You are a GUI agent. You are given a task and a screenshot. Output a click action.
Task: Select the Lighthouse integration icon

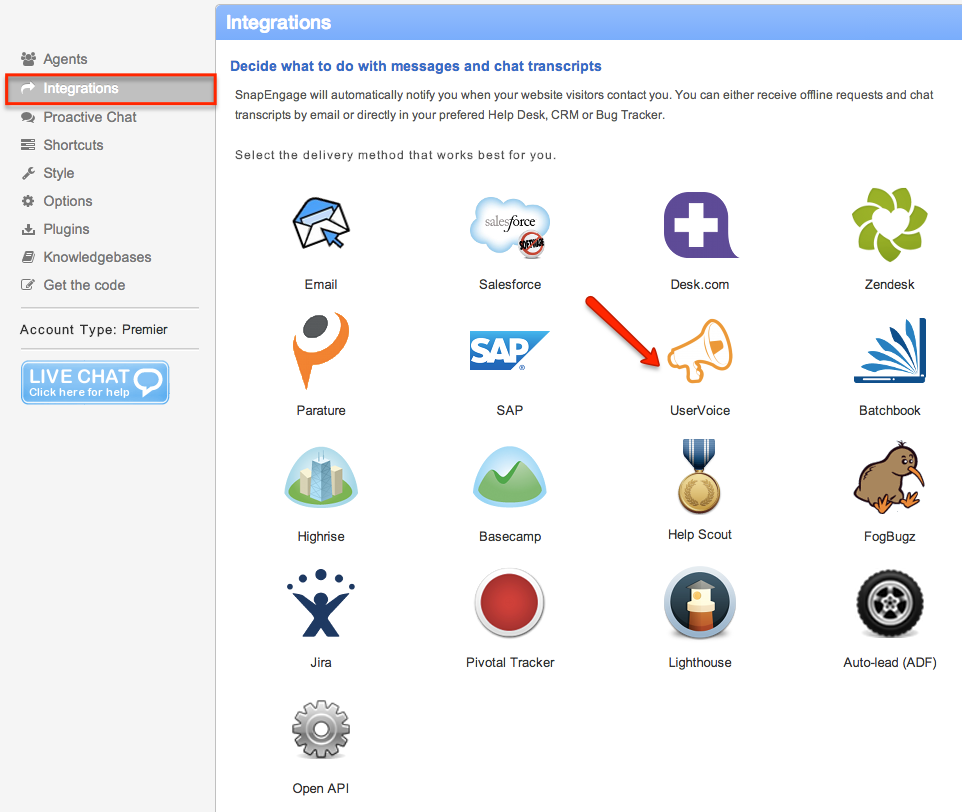click(700, 603)
